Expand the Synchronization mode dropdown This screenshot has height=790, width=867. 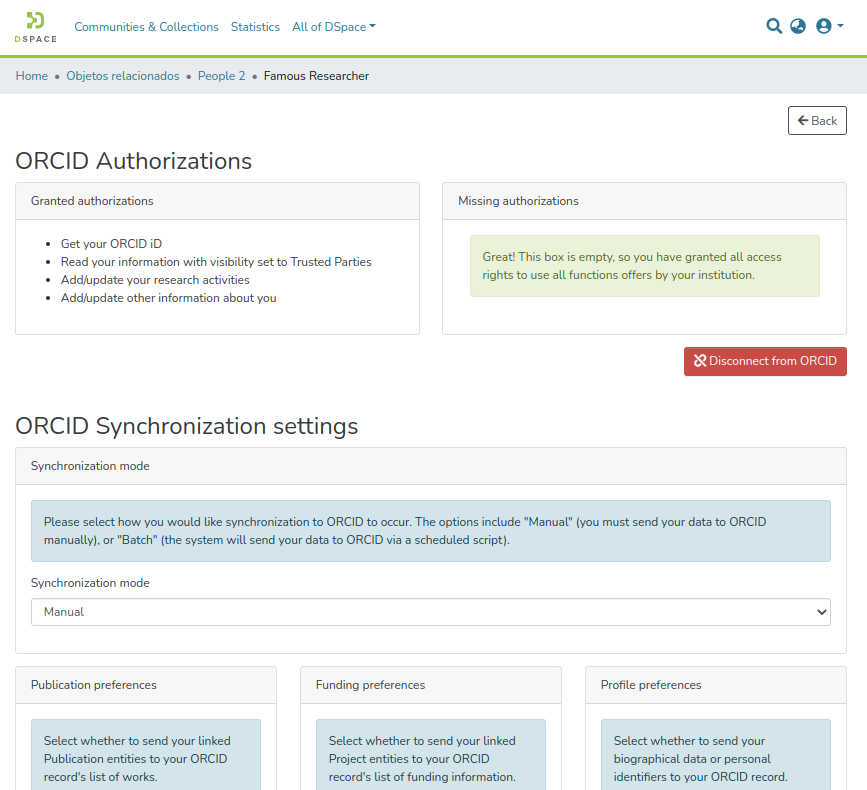point(430,612)
